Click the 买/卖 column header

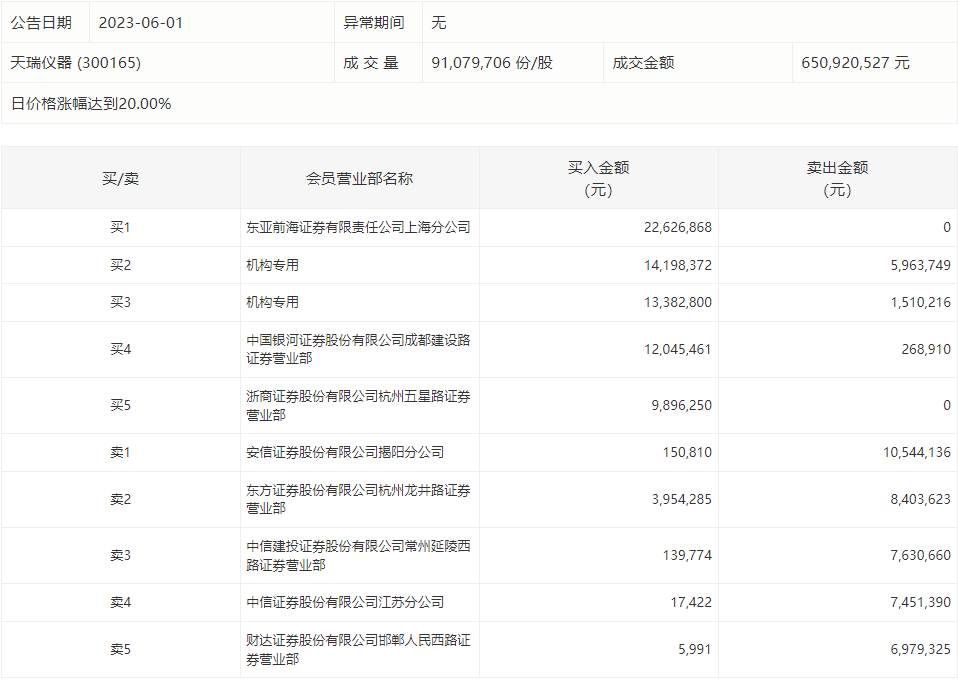[x=120, y=178]
